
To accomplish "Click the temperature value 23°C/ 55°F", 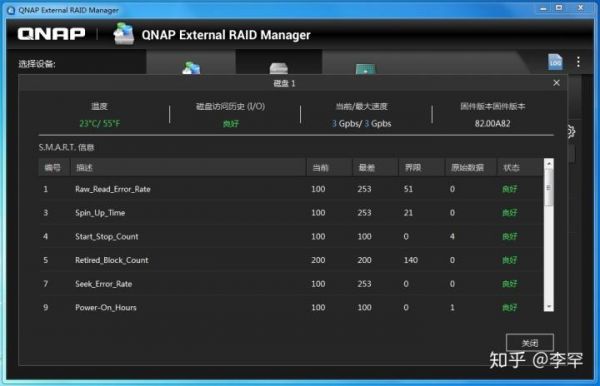I will pos(99,124).
